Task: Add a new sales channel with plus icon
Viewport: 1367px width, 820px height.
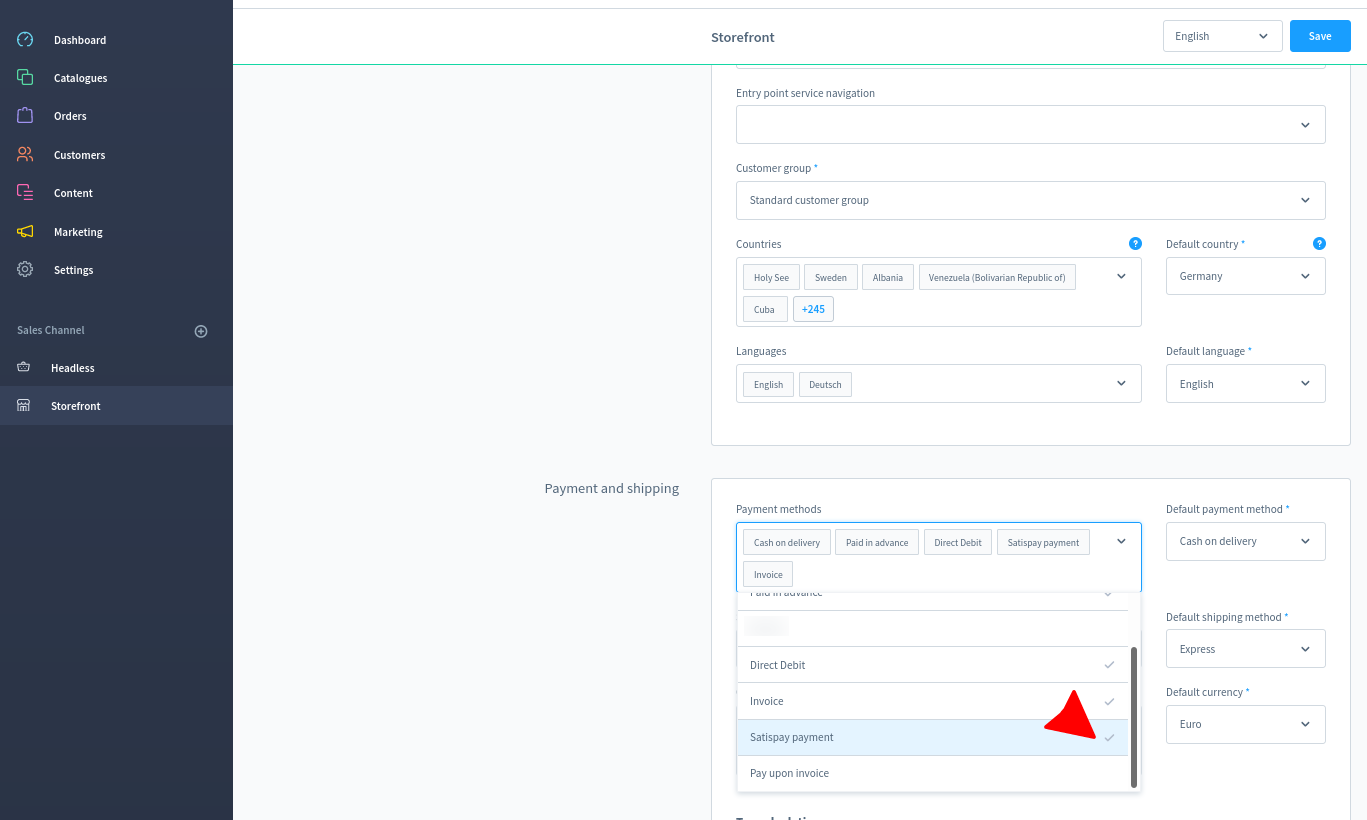Action: click(x=201, y=331)
